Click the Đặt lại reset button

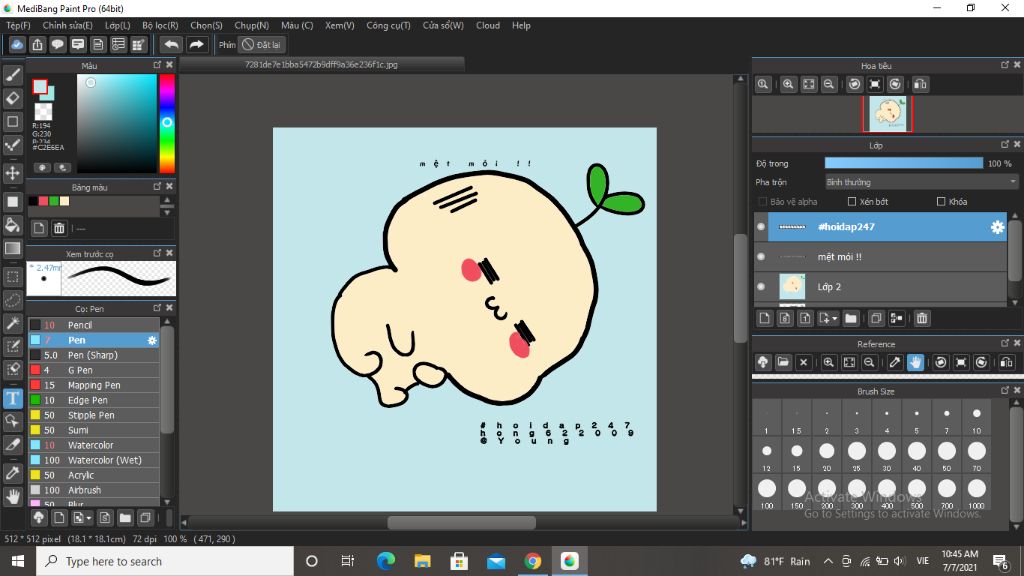pyautogui.click(x=261, y=45)
